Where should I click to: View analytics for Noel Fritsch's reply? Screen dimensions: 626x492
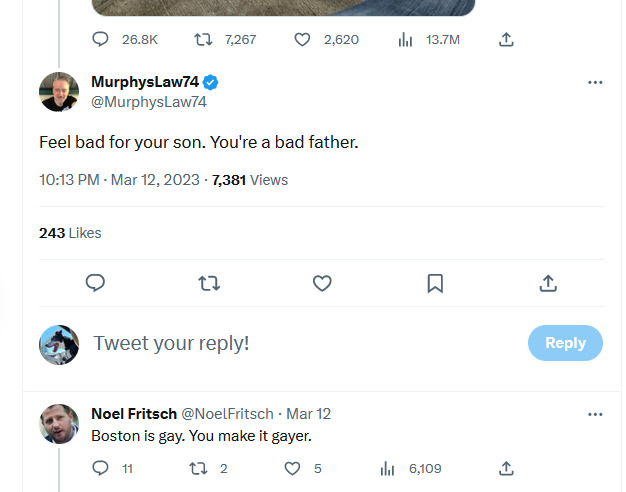(390, 468)
